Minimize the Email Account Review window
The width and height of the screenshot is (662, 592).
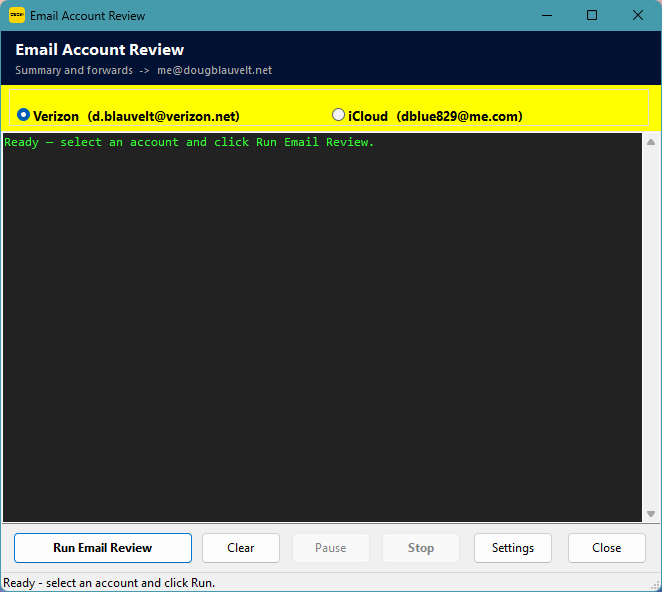(x=547, y=15)
